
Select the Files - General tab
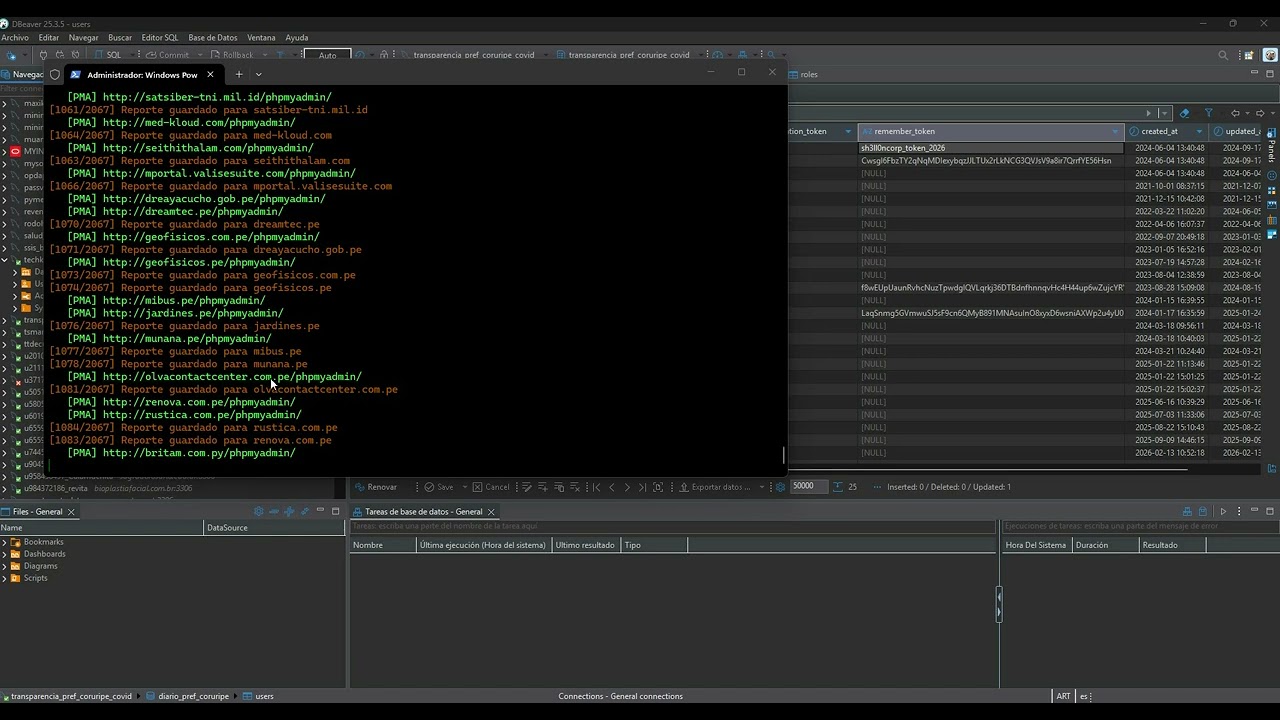tap(36, 512)
